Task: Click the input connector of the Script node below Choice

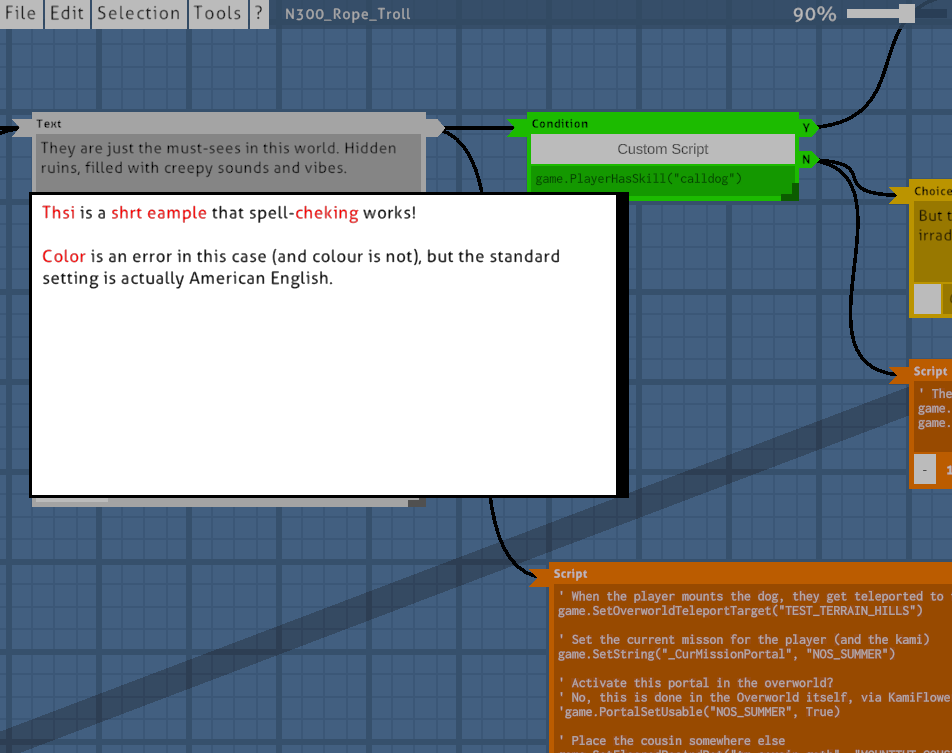Action: pos(900,375)
